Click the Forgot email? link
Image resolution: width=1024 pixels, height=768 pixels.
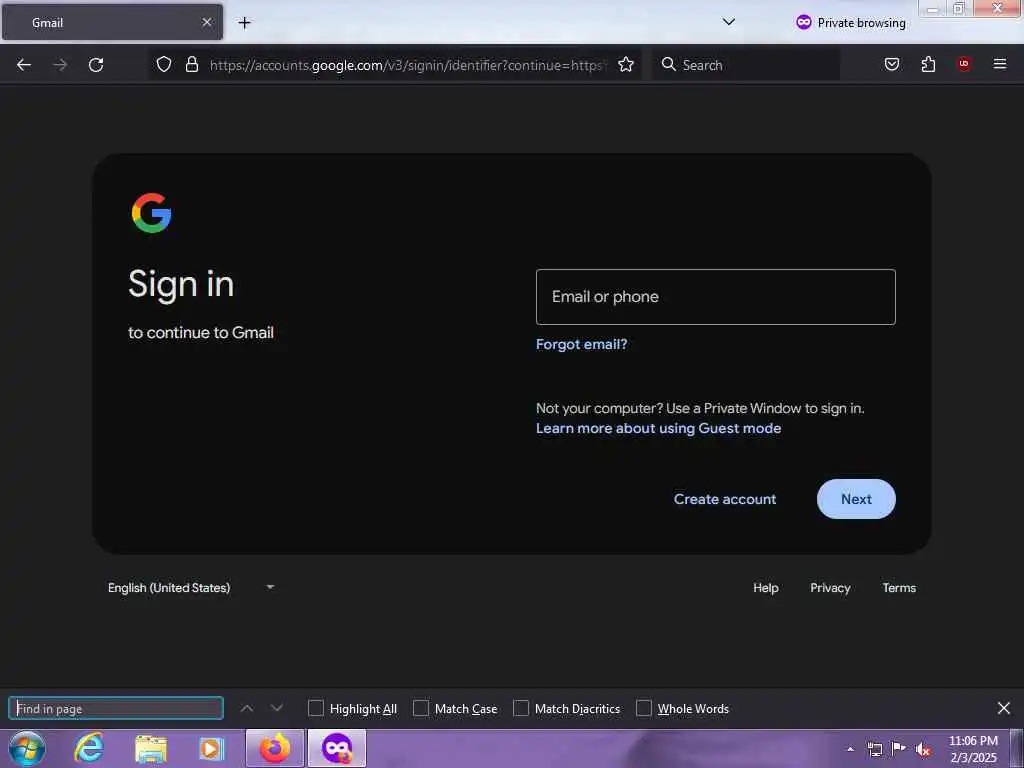pyautogui.click(x=581, y=344)
